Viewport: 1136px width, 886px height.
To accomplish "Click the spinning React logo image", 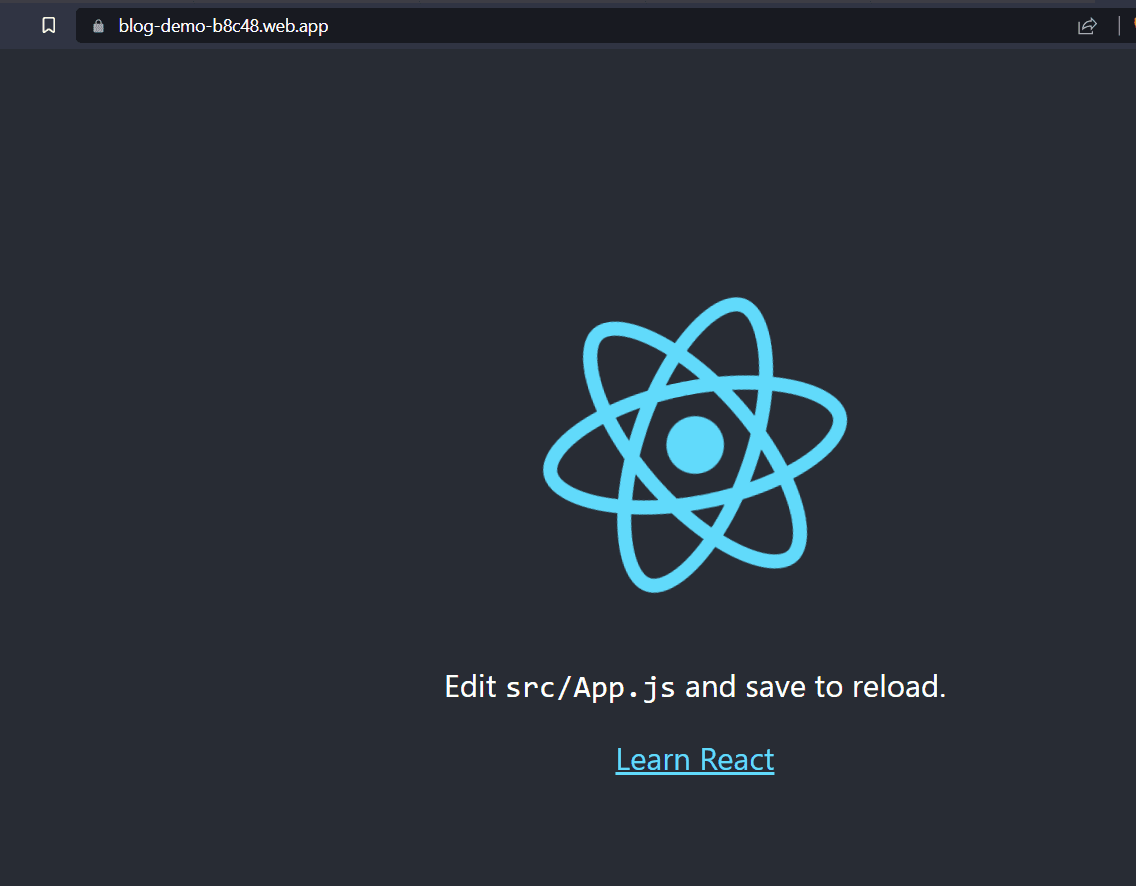I will pyautogui.click(x=695, y=445).
